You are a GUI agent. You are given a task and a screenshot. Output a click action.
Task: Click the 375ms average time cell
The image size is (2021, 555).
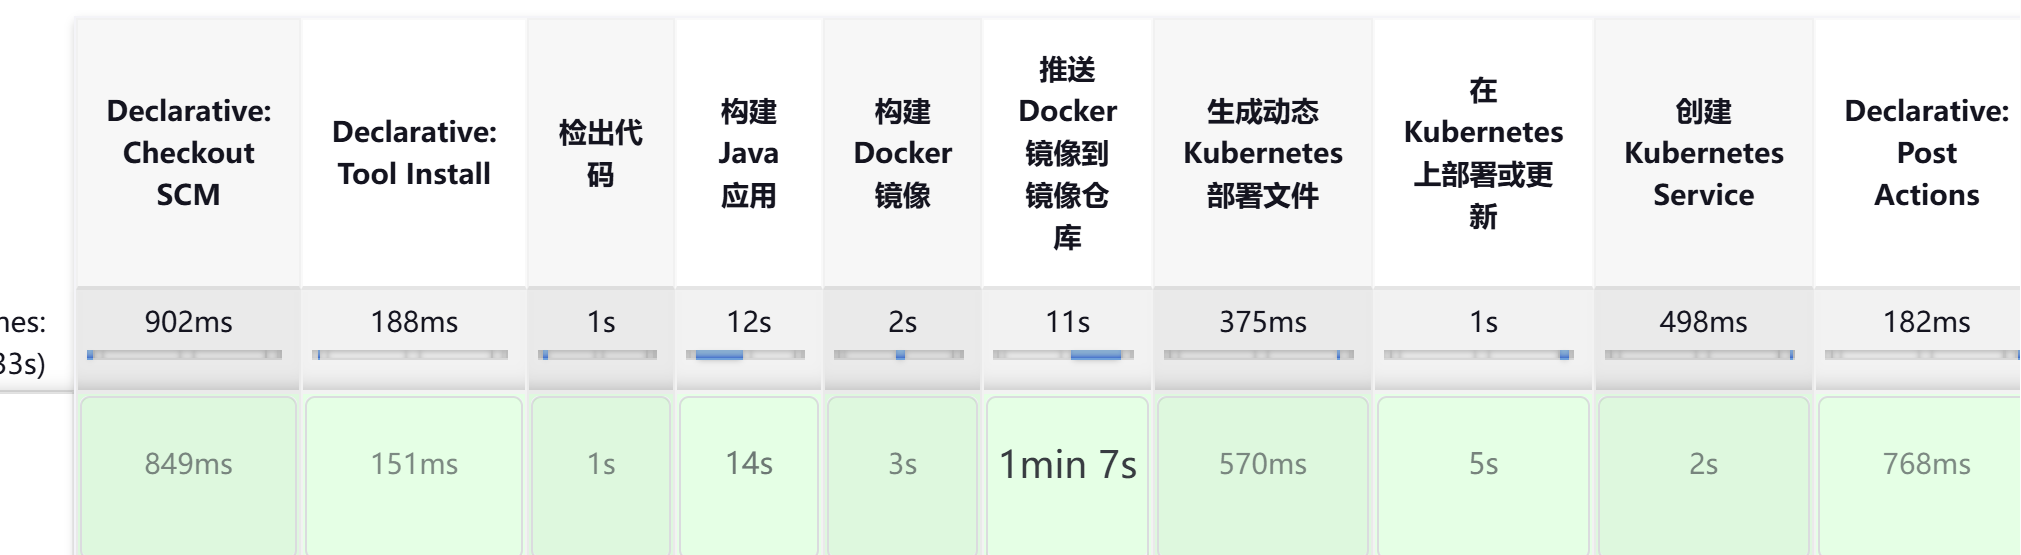tap(1262, 322)
